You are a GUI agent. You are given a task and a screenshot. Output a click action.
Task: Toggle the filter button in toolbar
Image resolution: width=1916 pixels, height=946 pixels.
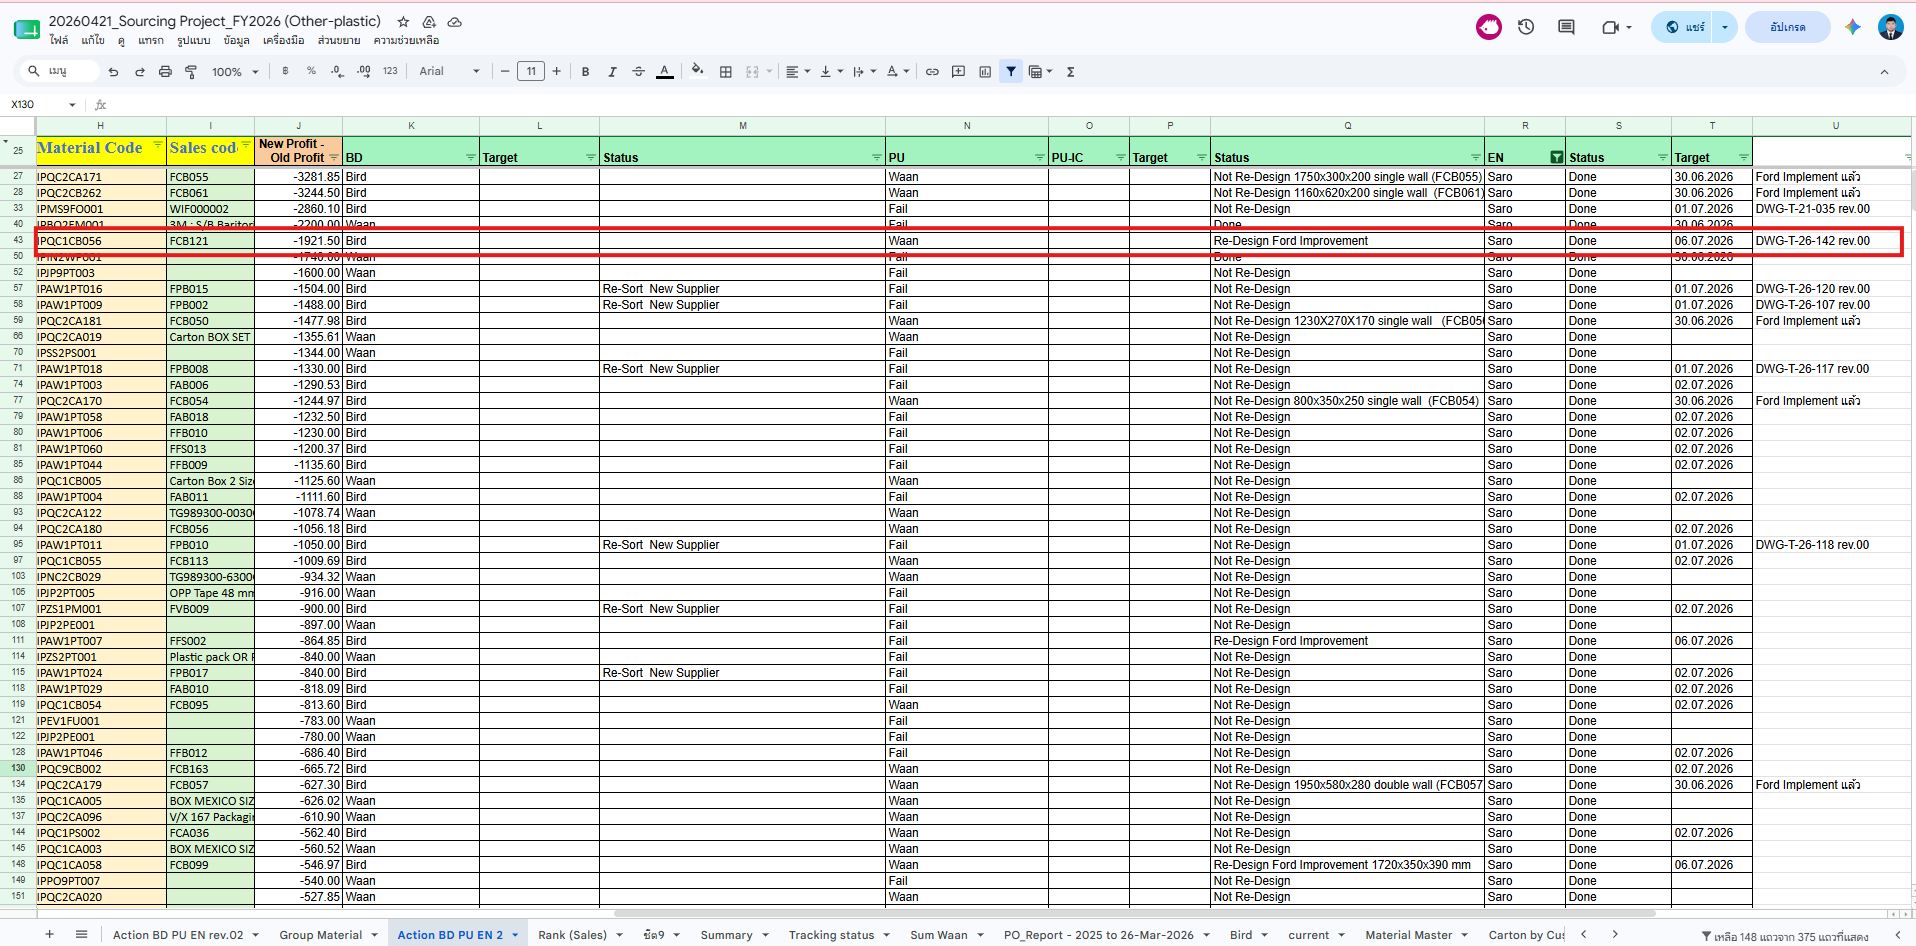(x=1011, y=72)
